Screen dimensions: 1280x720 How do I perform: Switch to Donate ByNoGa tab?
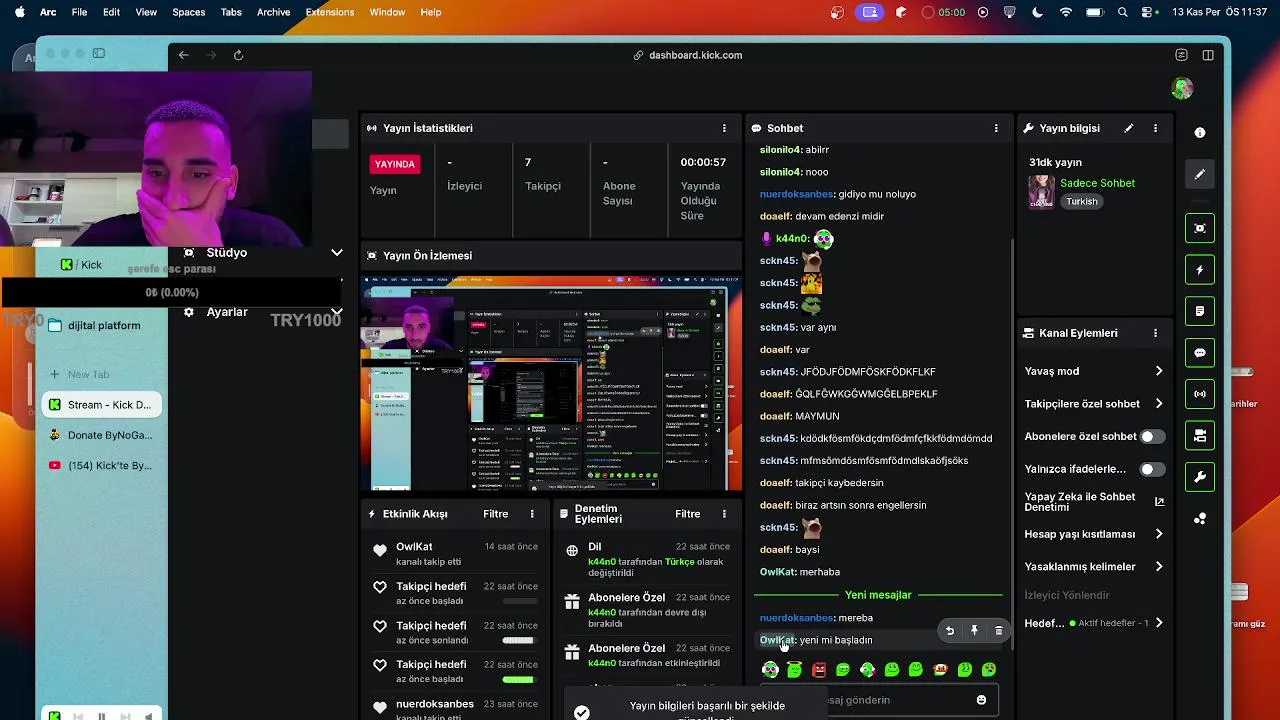tap(101, 435)
